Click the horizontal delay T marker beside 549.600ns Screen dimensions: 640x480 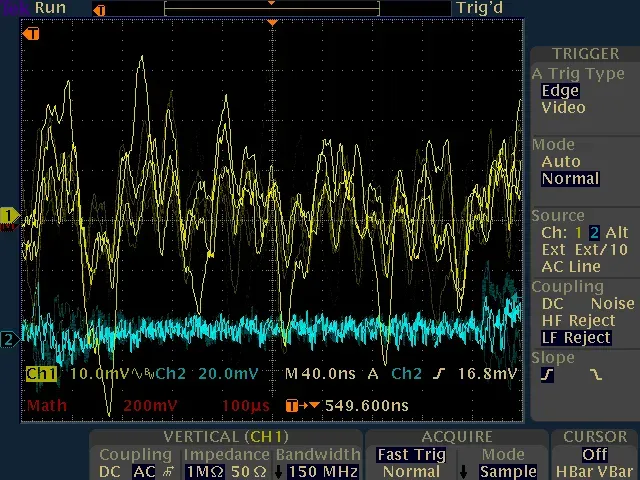tap(292, 405)
